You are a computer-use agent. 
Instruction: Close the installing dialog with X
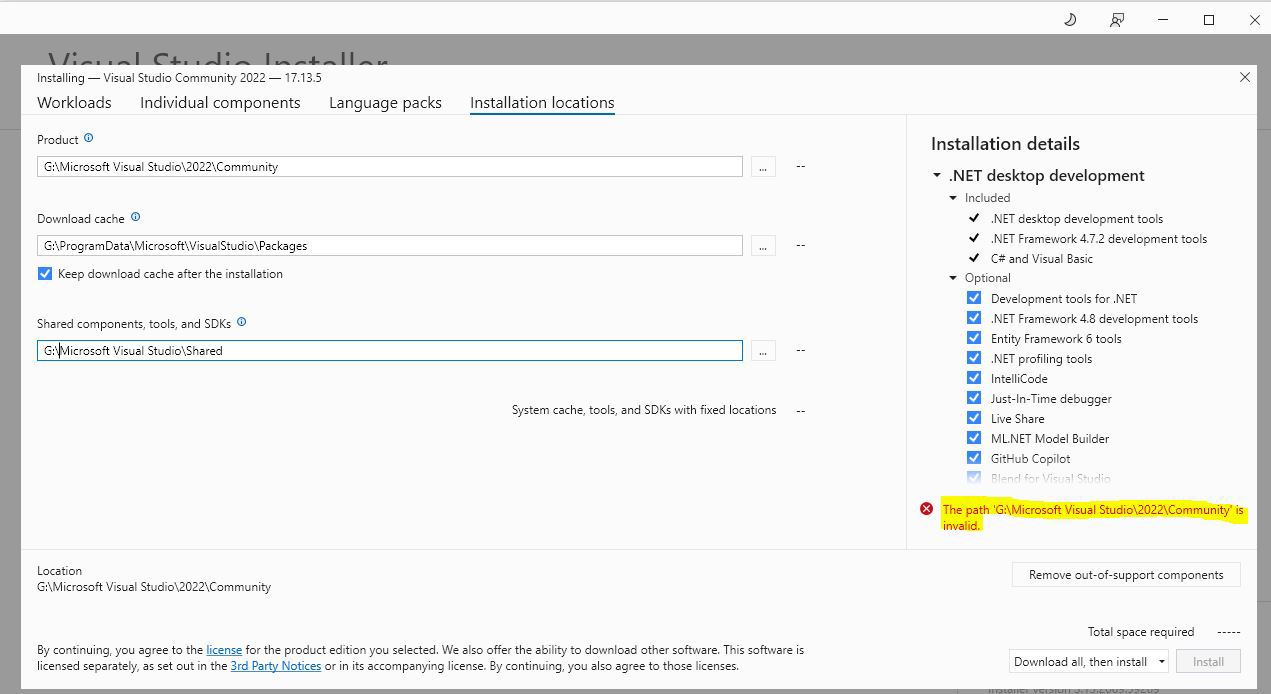[1245, 77]
